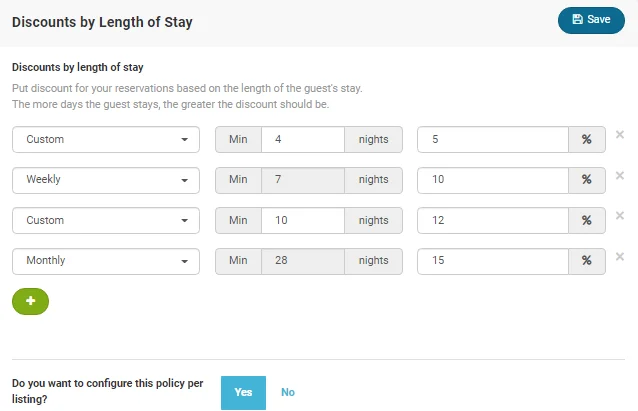The image size is (638, 411).
Task: Add a new discount row
Action: [30, 301]
